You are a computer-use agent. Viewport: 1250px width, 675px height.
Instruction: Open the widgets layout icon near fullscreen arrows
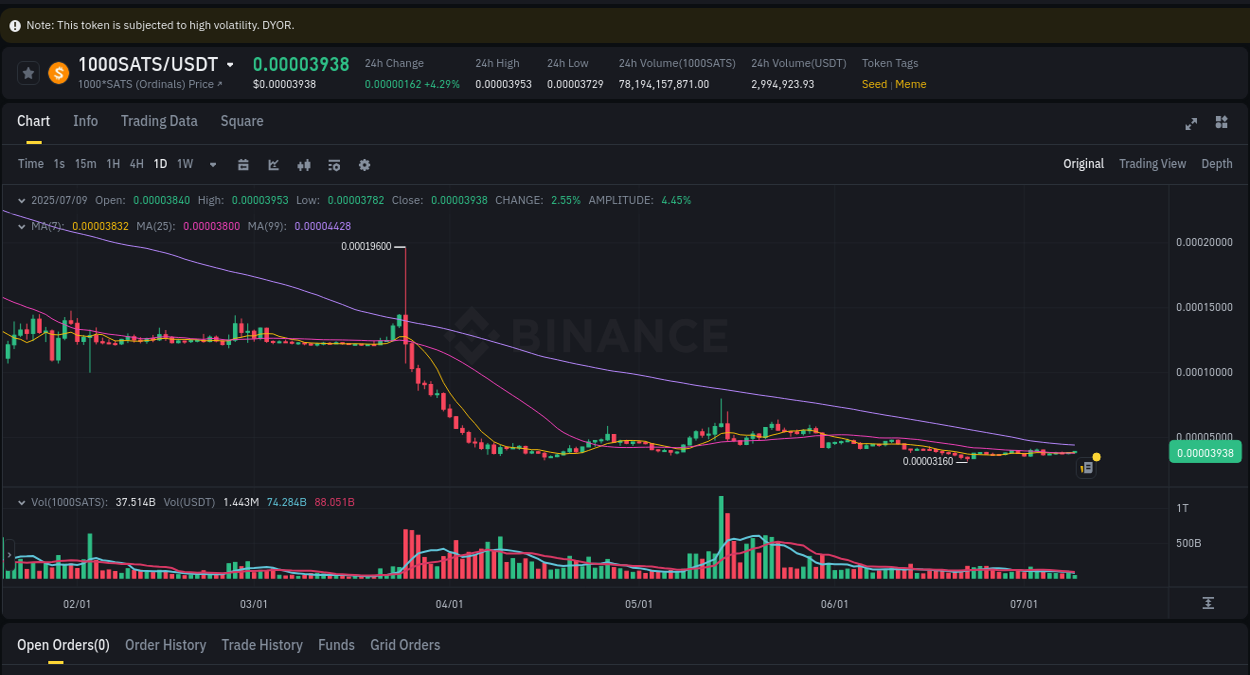[1221, 124]
